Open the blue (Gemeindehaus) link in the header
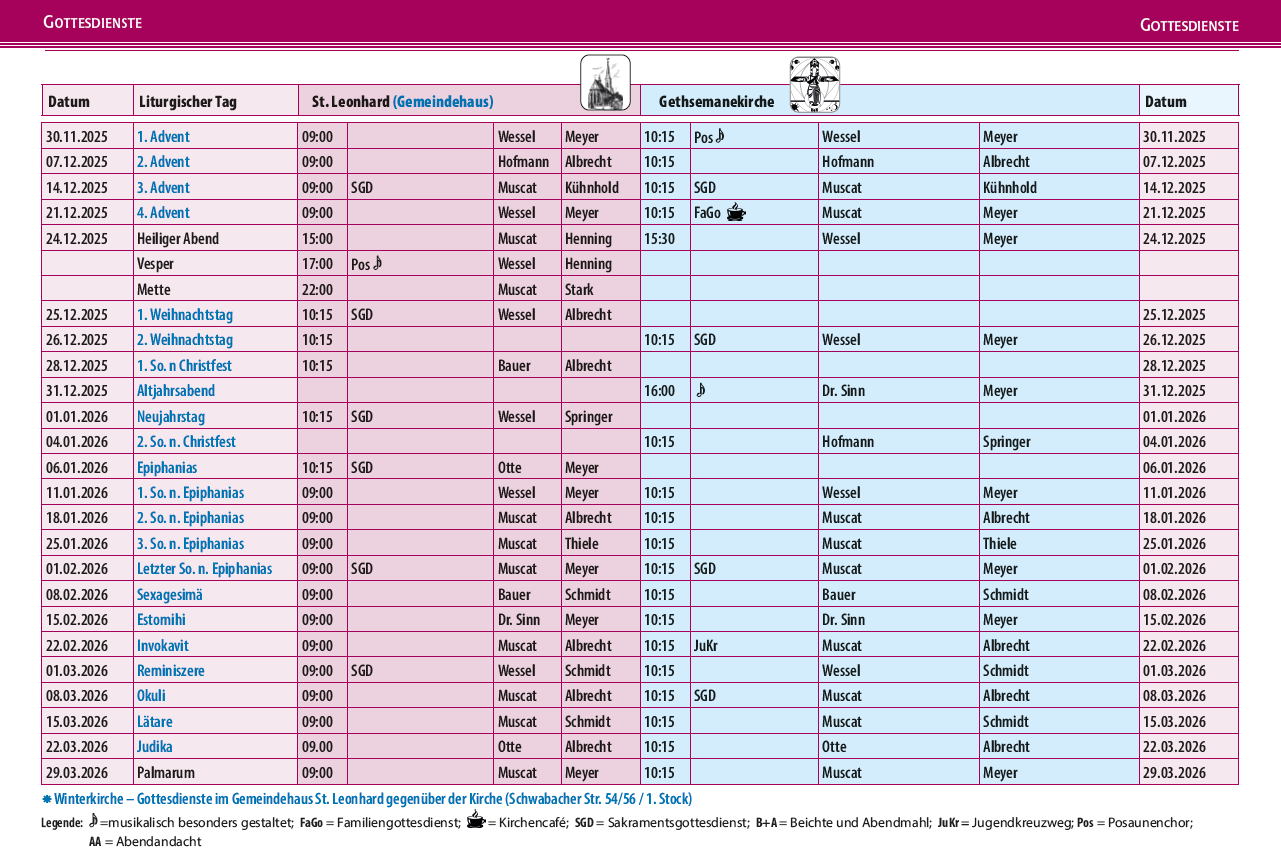1281x857 pixels. coord(443,101)
